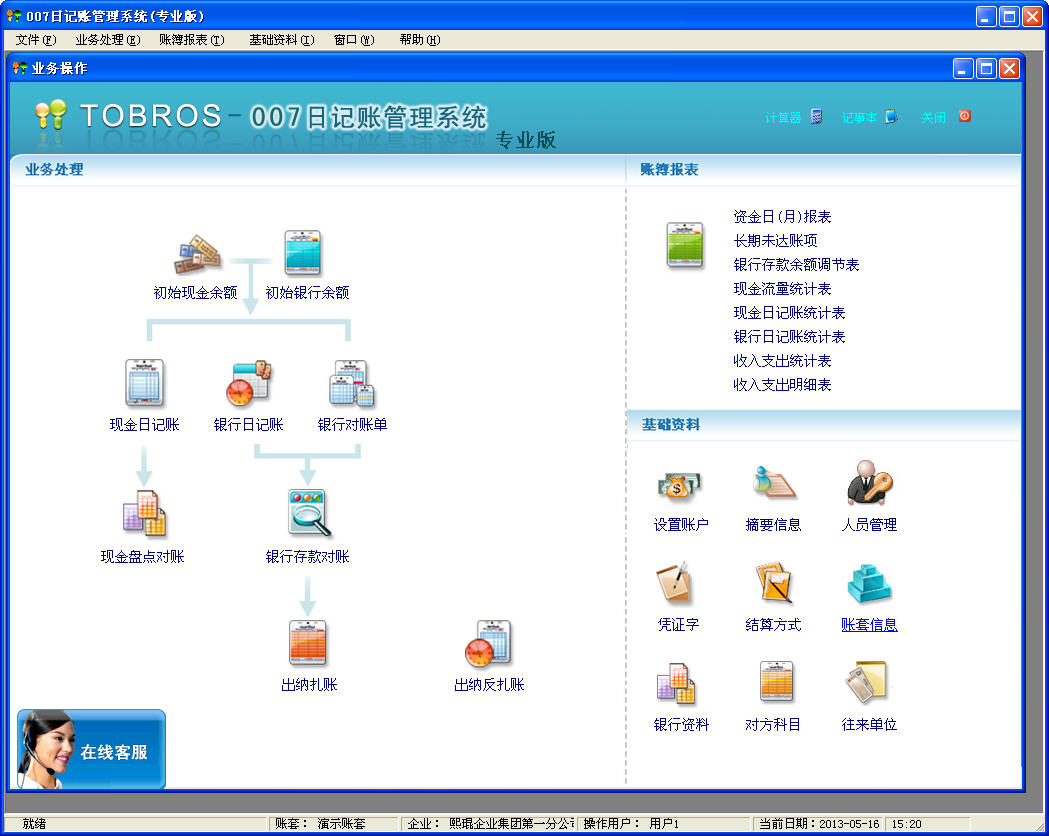Maximize the 业务操作 child window
This screenshot has width=1049, height=836.
[986, 68]
